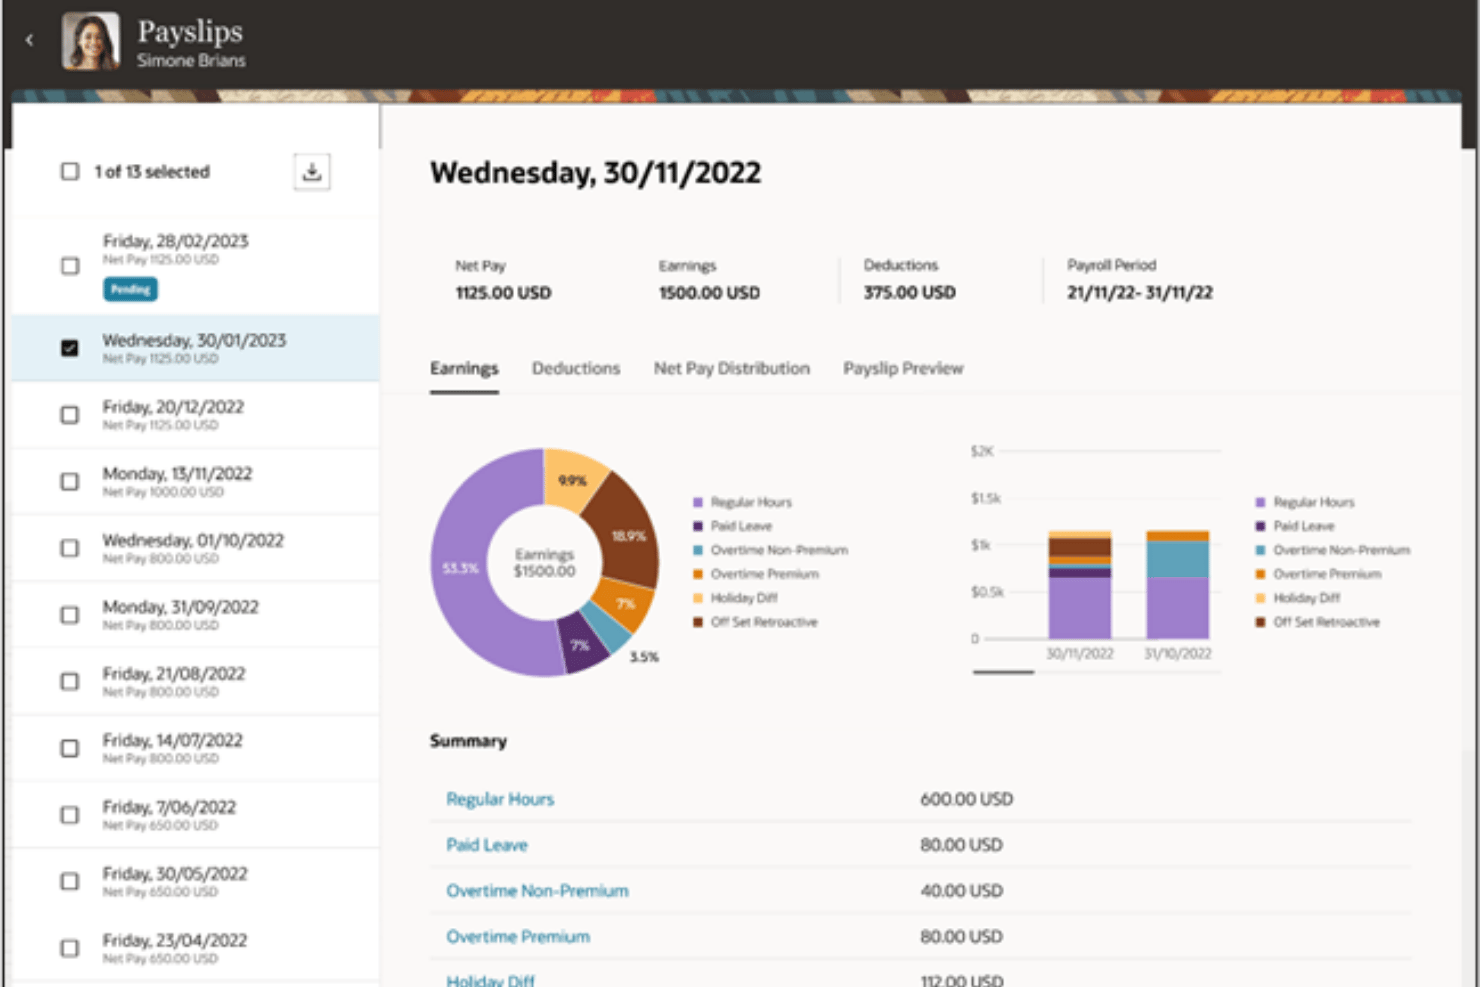Image resolution: width=1480 pixels, height=987 pixels.
Task: Open the Paid Leave summary link
Action: [x=487, y=845]
